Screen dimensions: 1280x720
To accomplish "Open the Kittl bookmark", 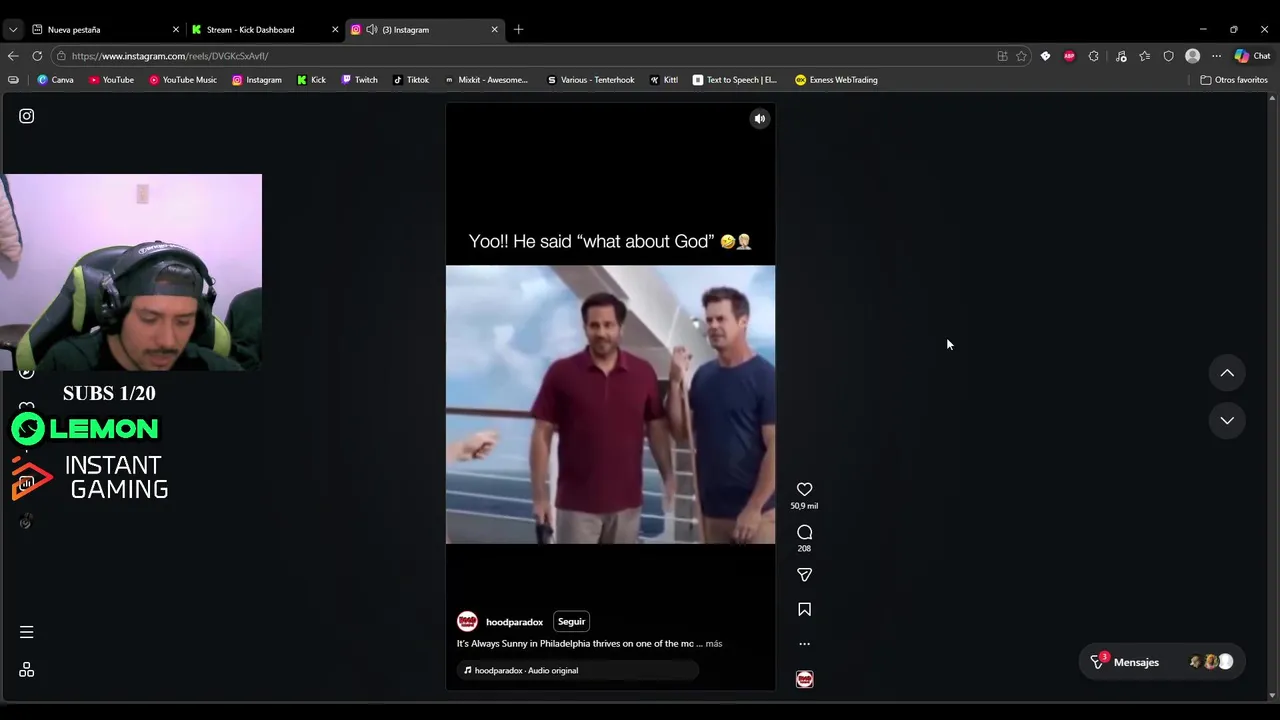I will [664, 80].
